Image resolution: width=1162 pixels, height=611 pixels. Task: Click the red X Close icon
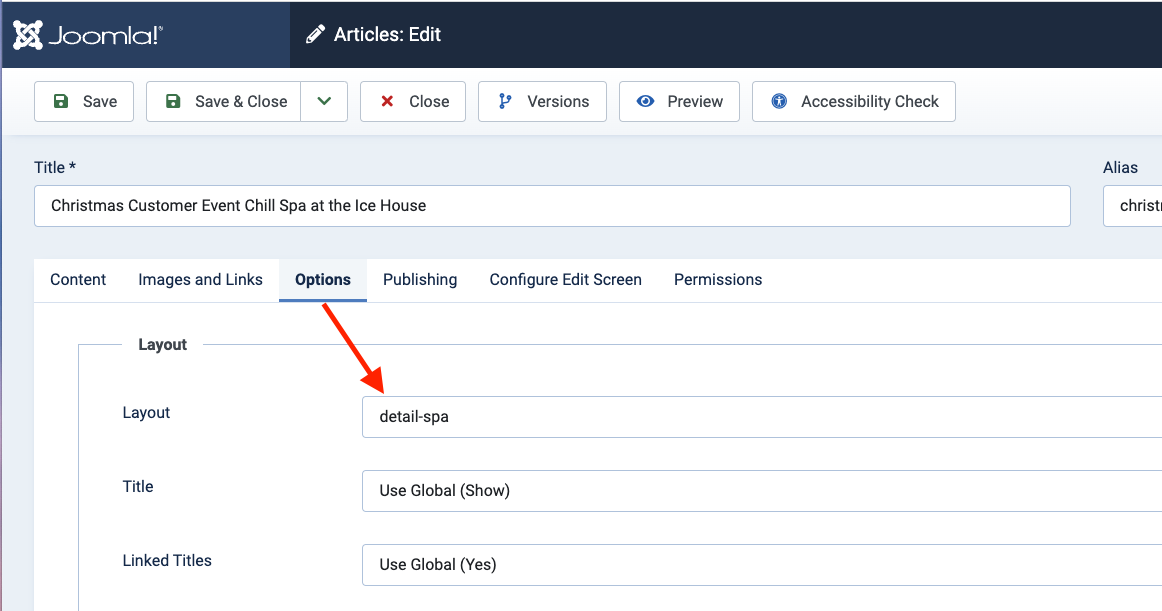point(387,101)
